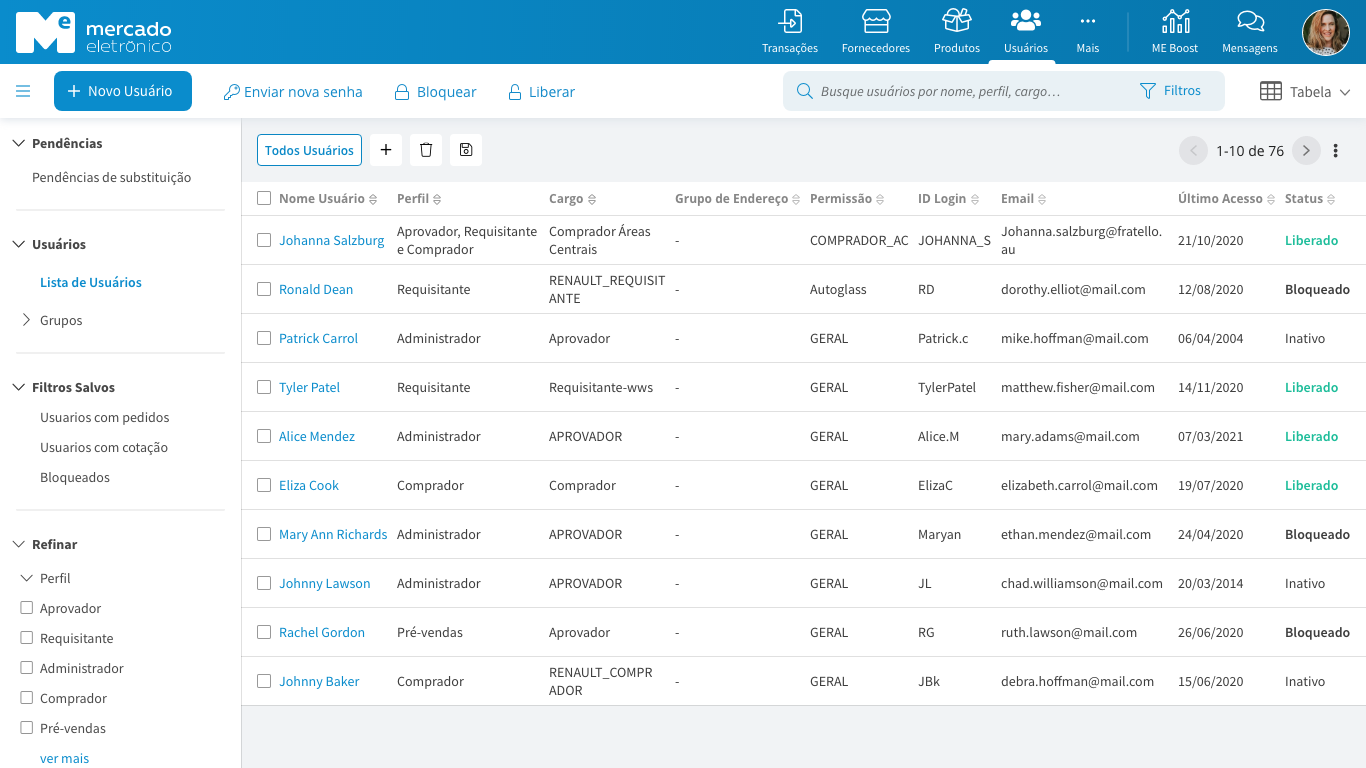The image size is (1366, 768).
Task: Enable the Aprovador refine checkbox
Action: coord(27,608)
